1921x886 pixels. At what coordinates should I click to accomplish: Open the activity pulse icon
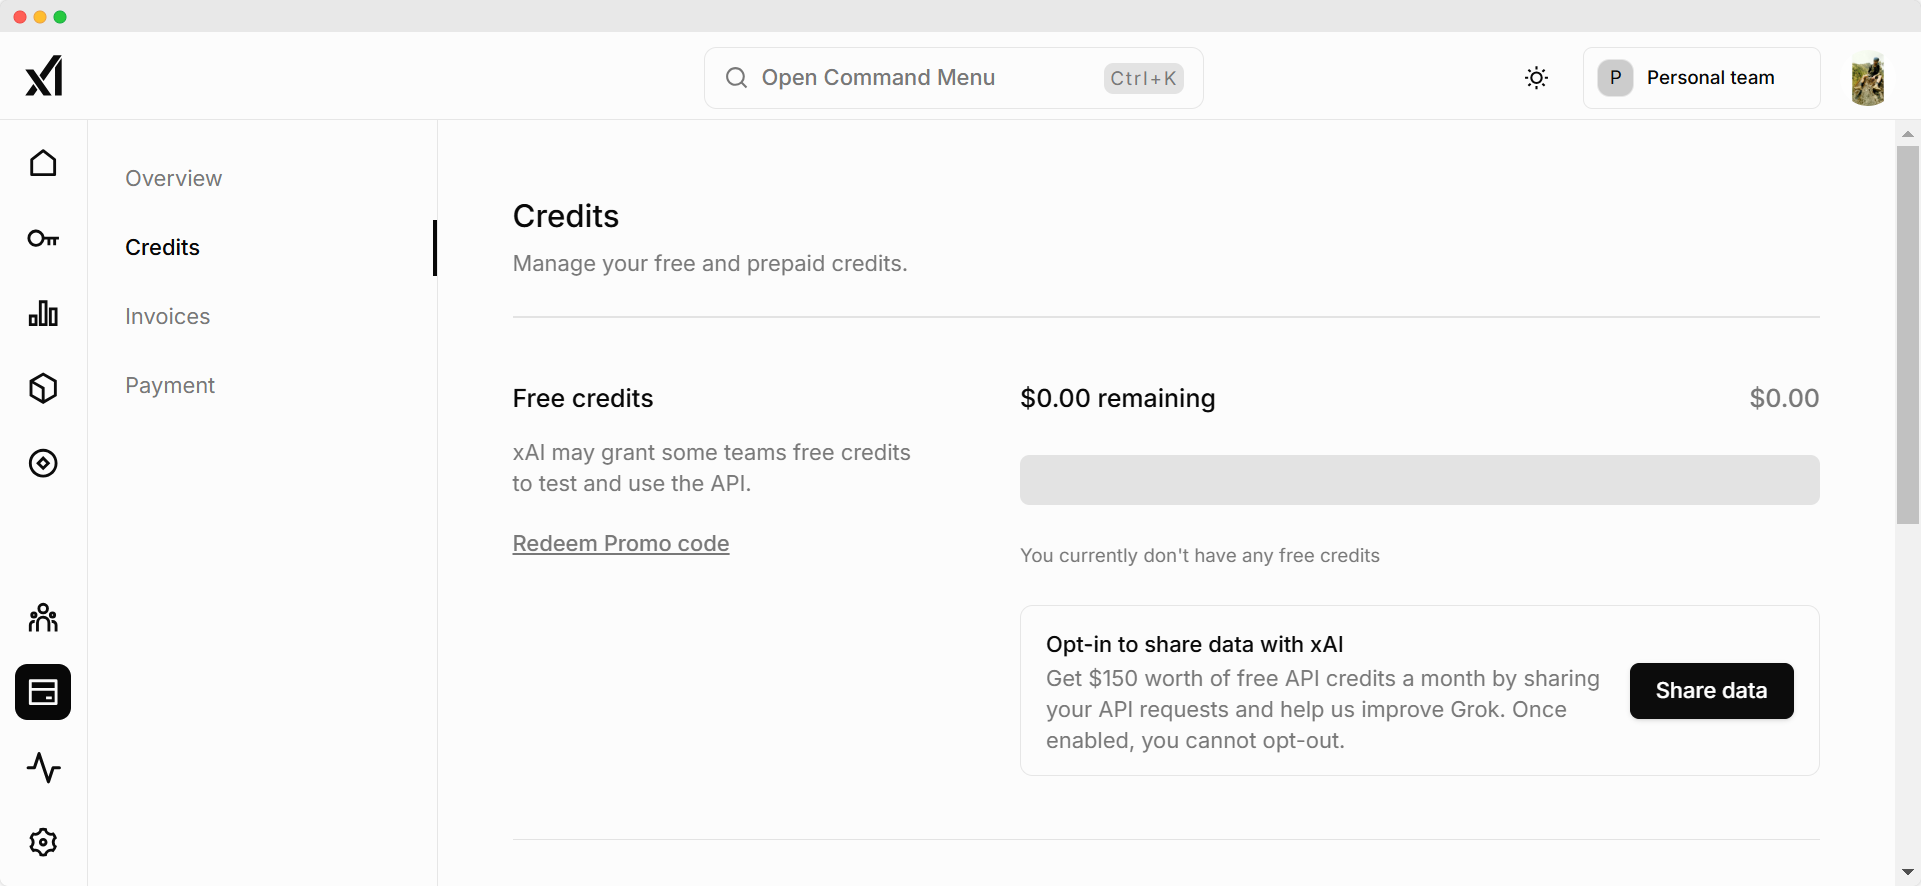tap(43, 767)
